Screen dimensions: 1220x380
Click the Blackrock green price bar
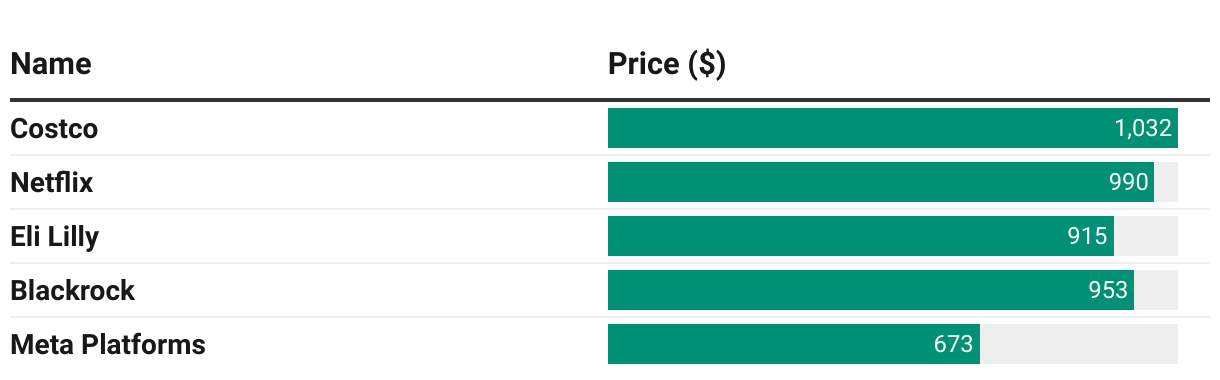(x=871, y=290)
